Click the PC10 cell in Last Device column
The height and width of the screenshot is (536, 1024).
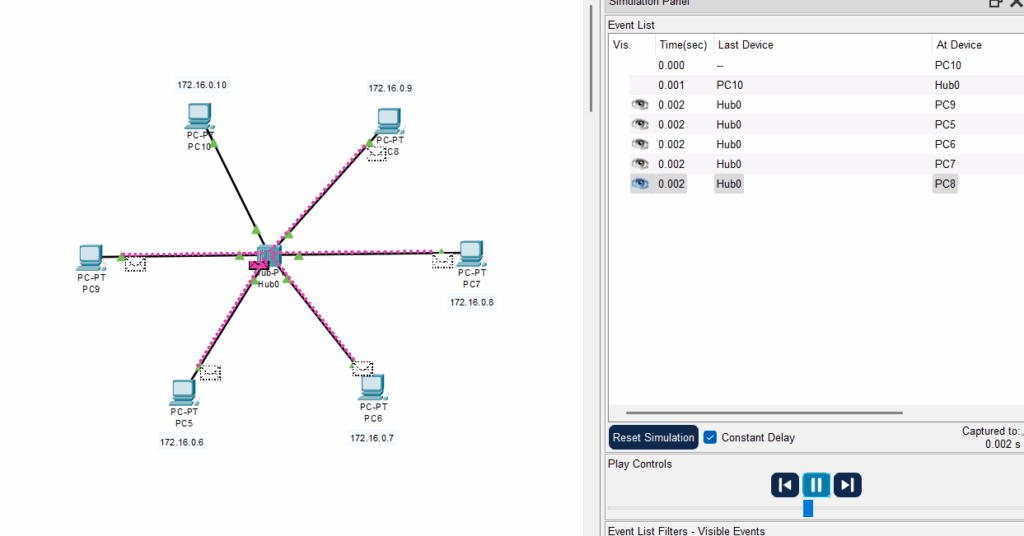(729, 85)
